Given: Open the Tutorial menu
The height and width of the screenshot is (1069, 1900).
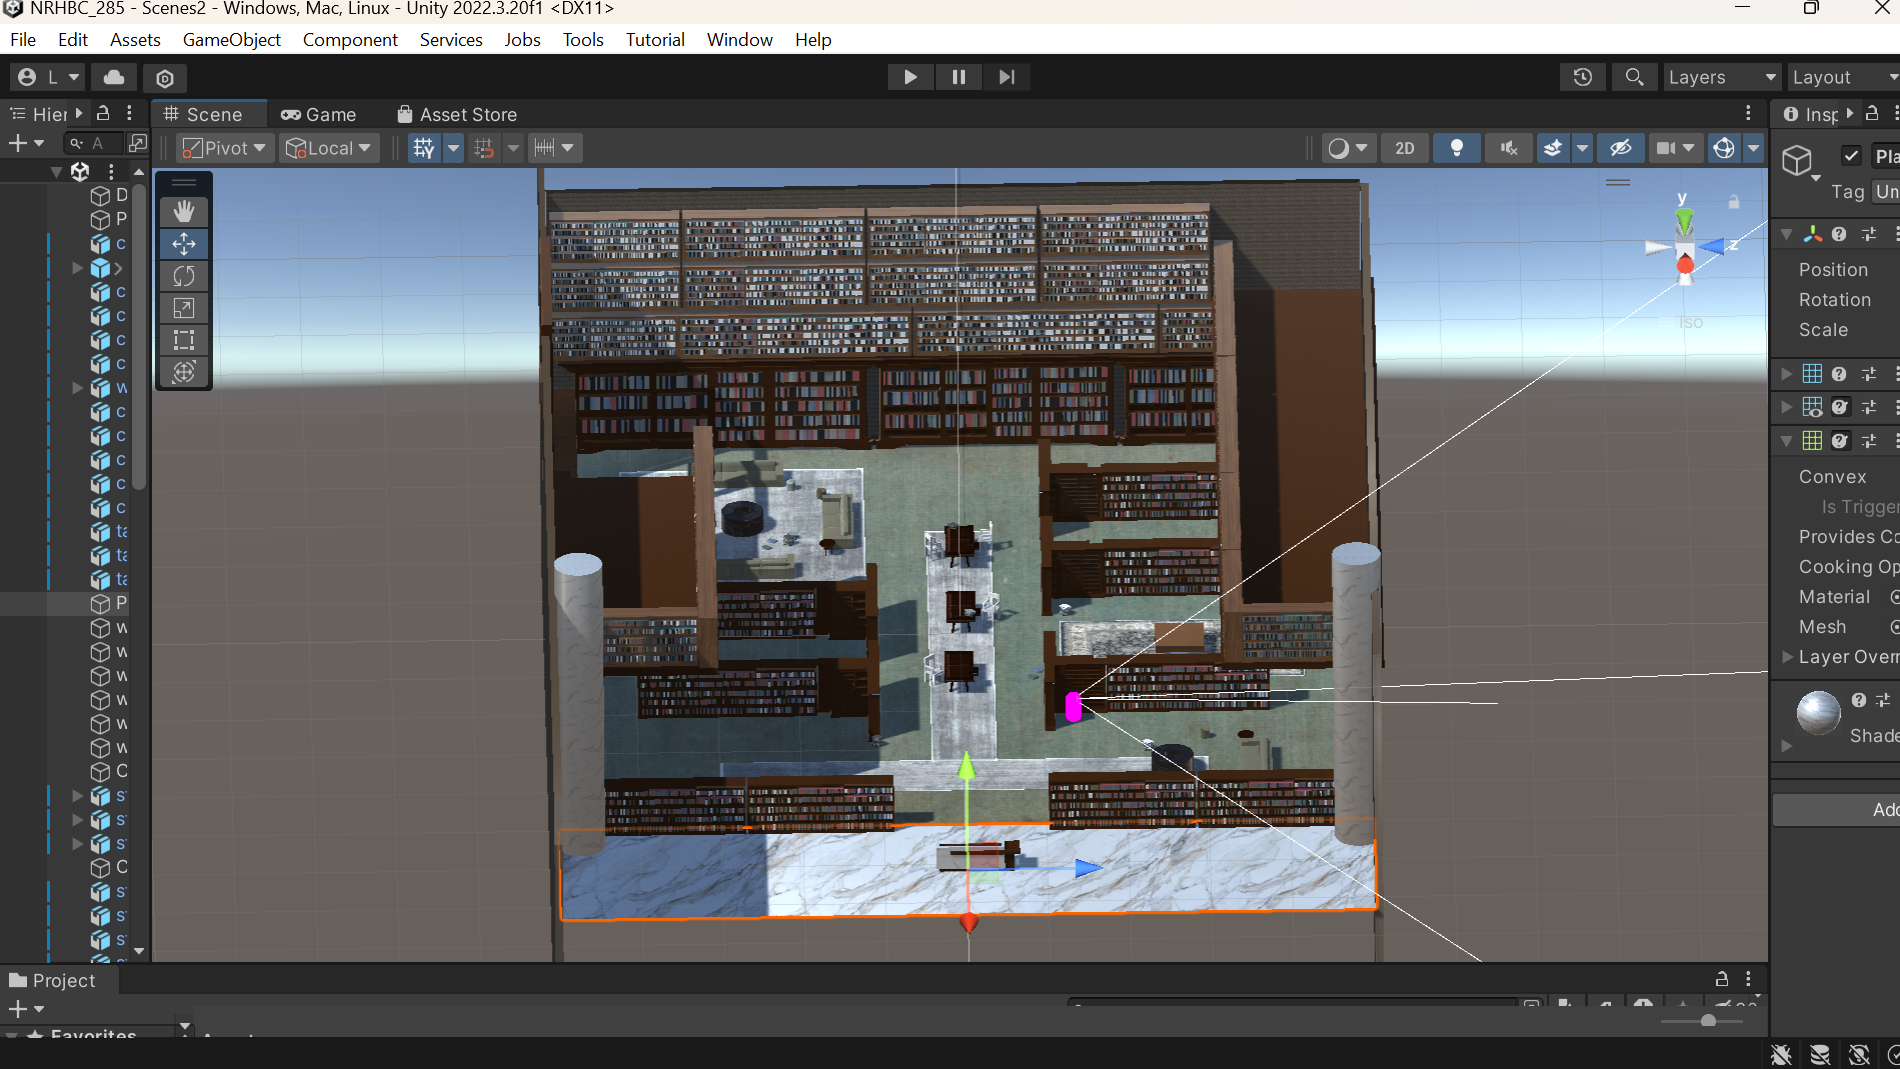Looking at the screenshot, I should coord(655,39).
